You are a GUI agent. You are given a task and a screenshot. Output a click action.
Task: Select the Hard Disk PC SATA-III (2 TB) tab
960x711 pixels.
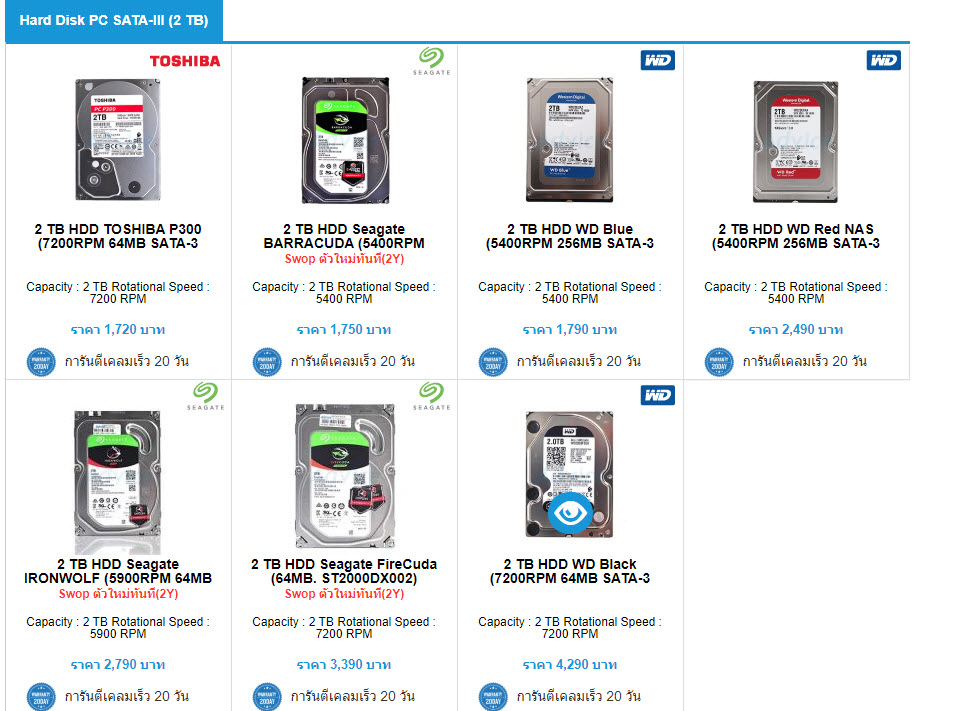coord(114,20)
